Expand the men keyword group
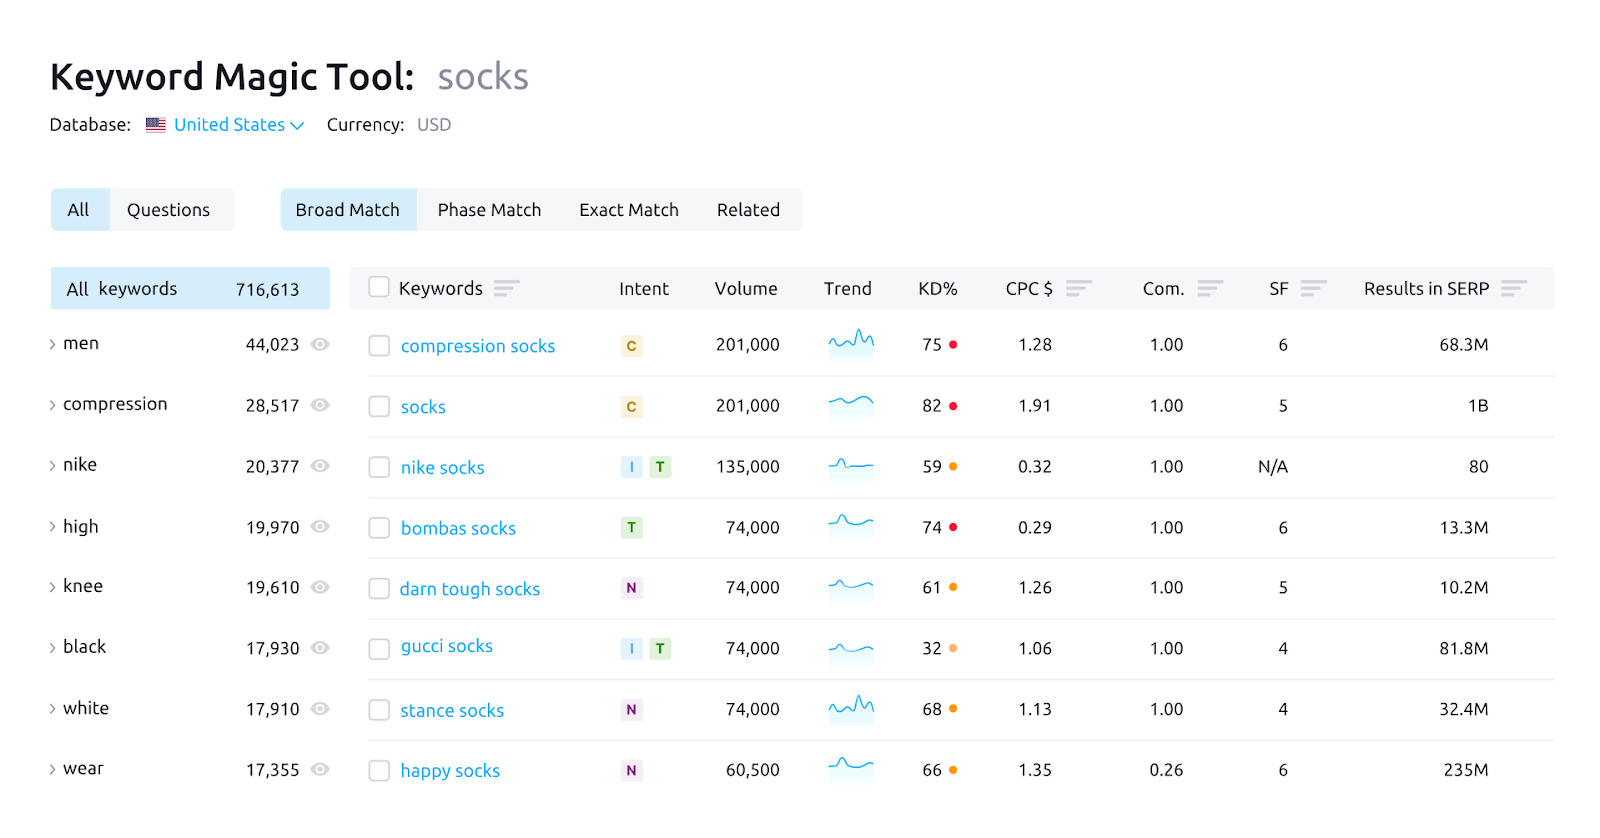This screenshot has height=838, width=1600. pyautogui.click(x=52, y=344)
